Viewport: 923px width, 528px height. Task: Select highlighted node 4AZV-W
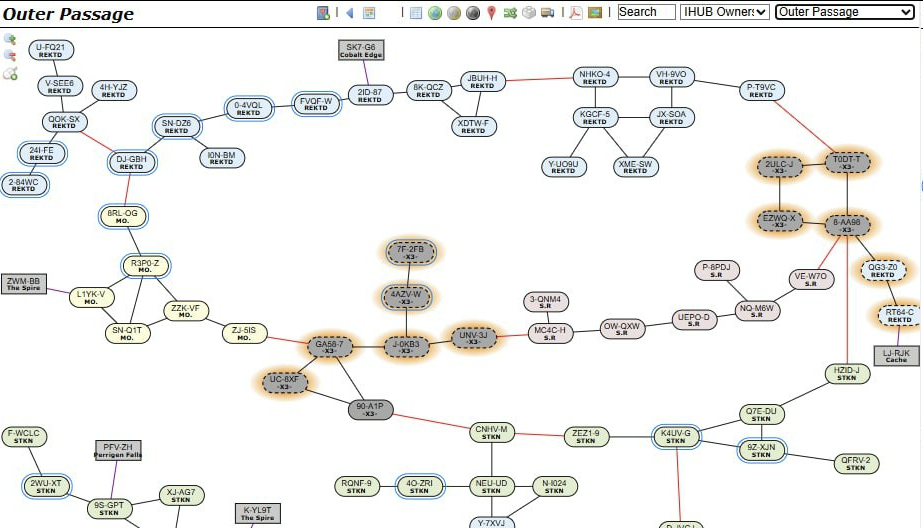coord(406,297)
